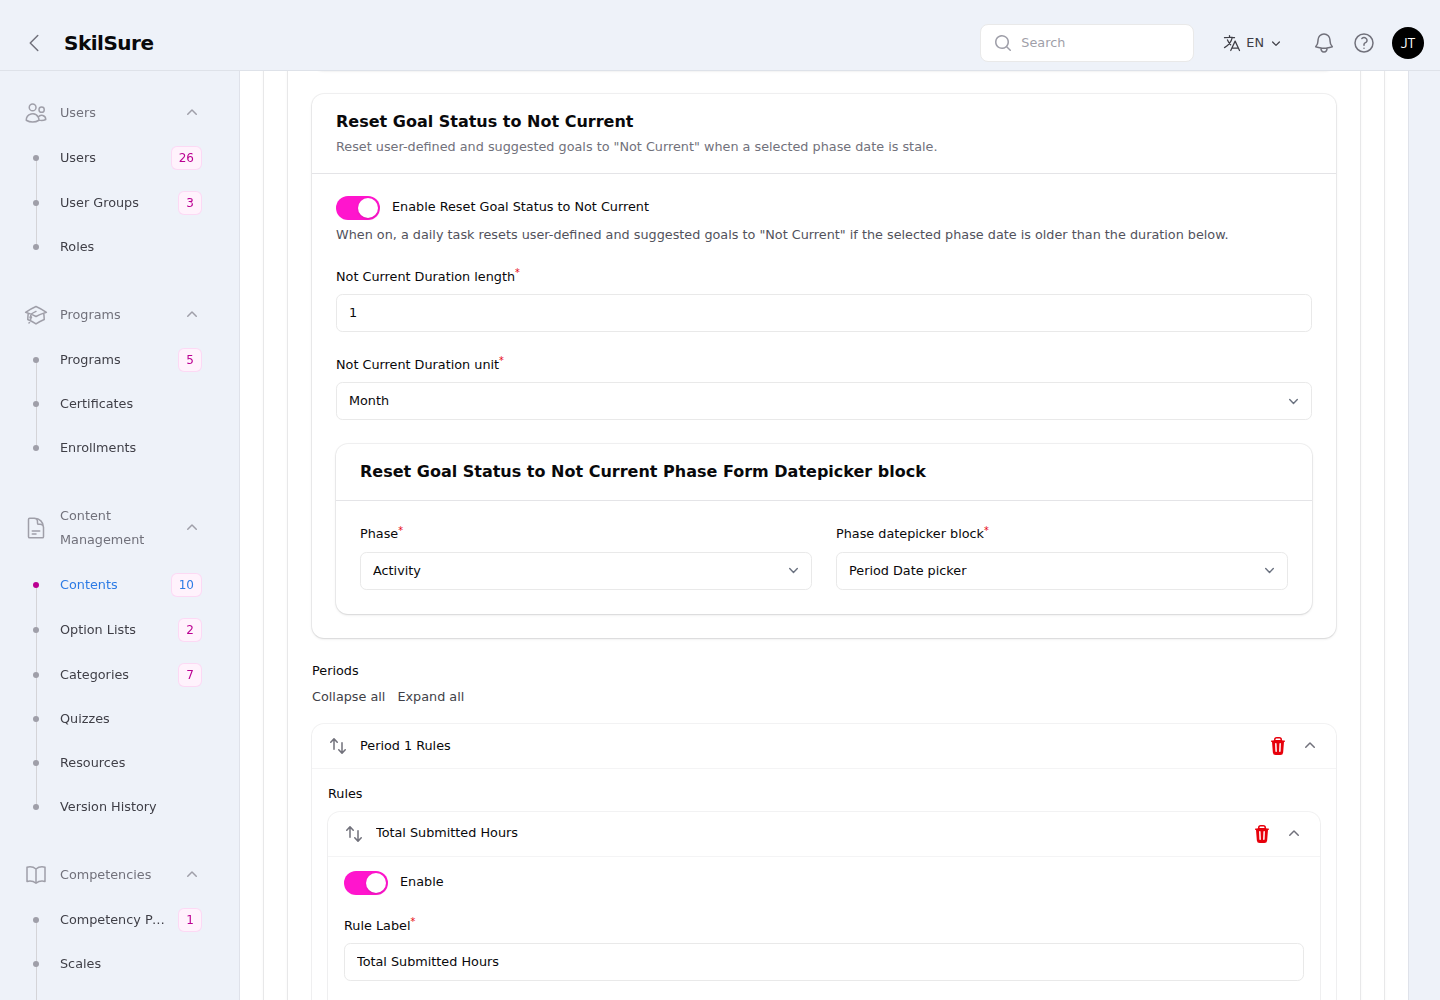This screenshot has width=1440, height=1000.
Task: Open Resources in sidebar
Action: click(93, 763)
